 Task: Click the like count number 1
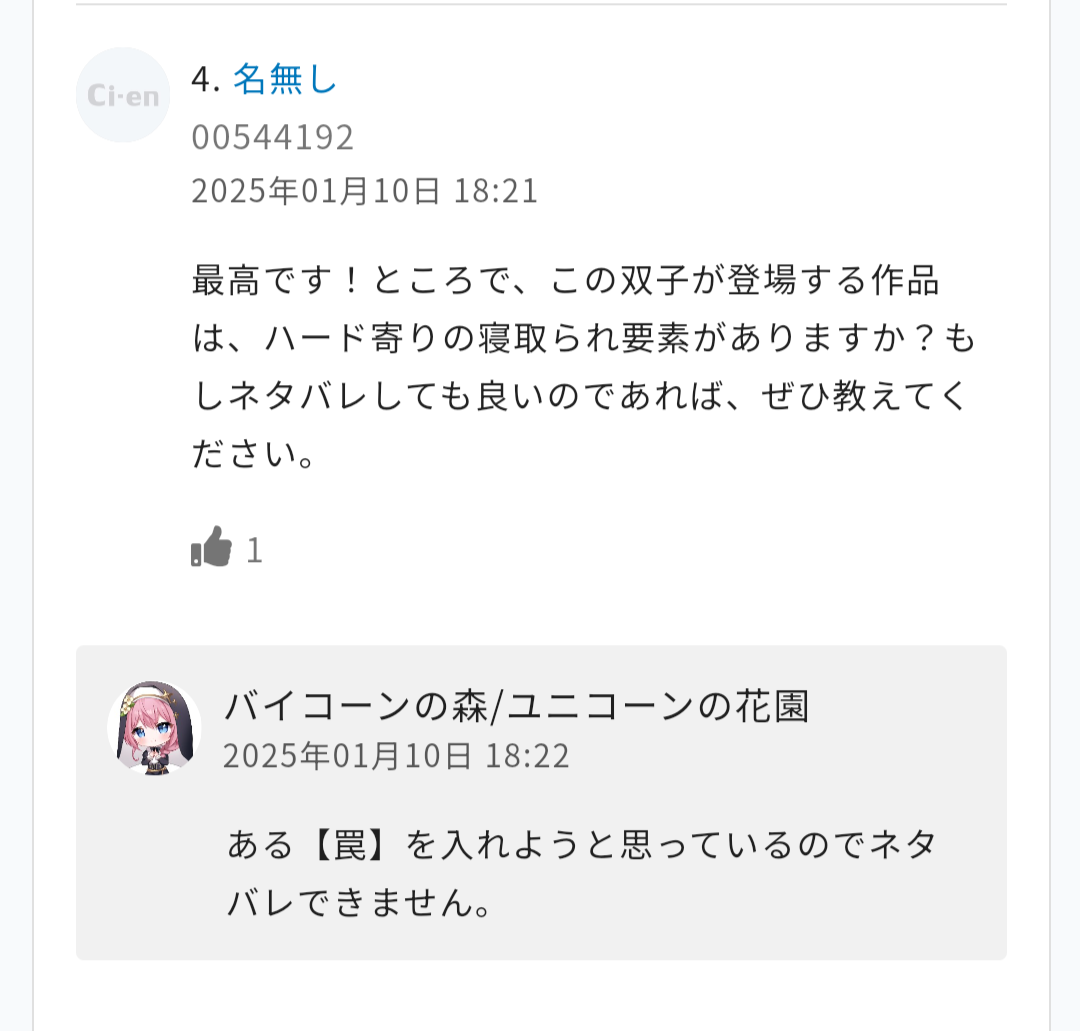(x=255, y=550)
